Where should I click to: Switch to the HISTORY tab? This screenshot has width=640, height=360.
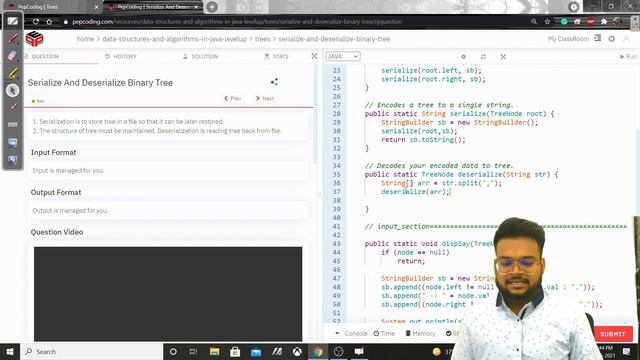pyautogui.click(x=121, y=56)
